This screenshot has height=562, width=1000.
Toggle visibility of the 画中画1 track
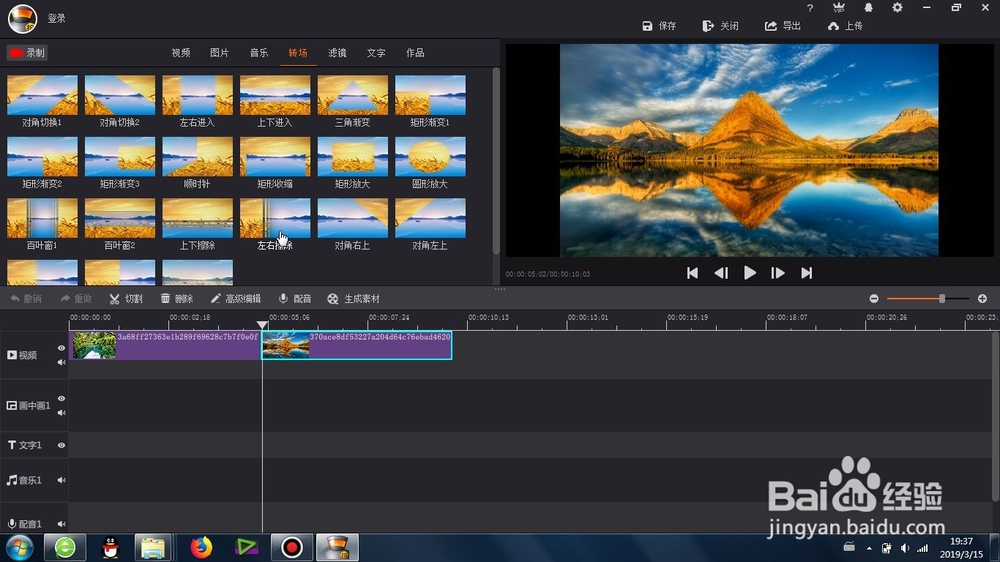(61, 398)
